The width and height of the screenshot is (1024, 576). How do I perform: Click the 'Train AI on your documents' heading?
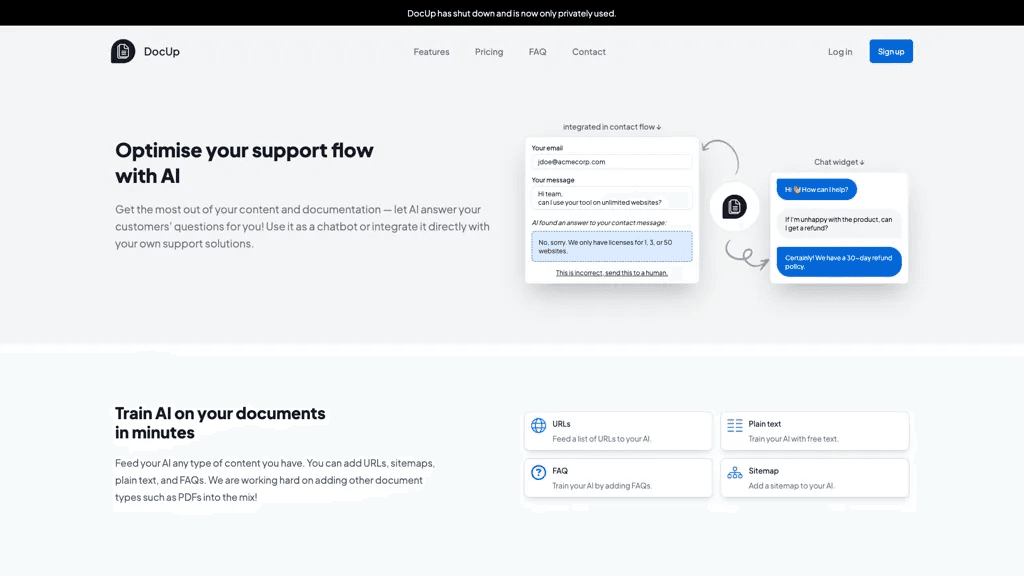[220, 423]
